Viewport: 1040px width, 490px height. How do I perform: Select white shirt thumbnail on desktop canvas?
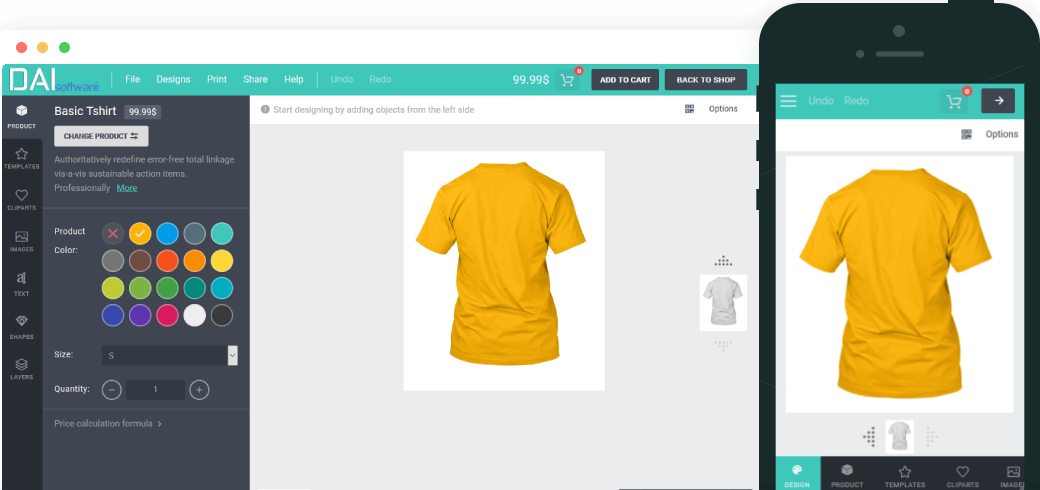tap(723, 302)
